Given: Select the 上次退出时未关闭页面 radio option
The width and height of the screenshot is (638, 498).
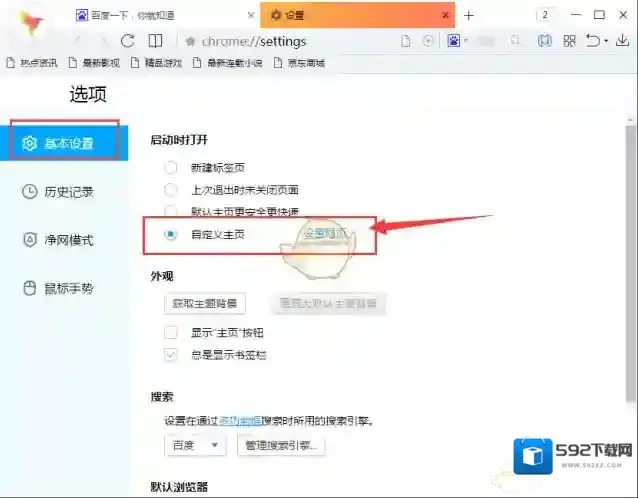Looking at the screenshot, I should click(x=171, y=189).
